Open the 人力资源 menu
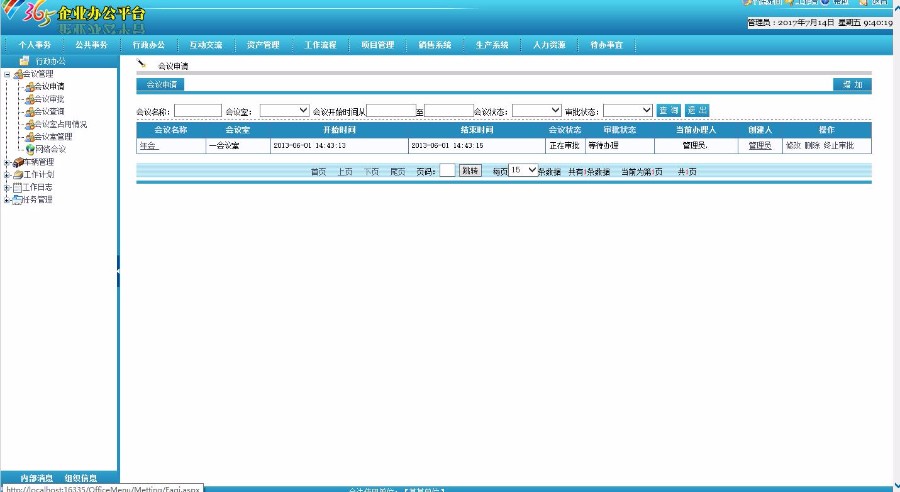 pos(549,45)
